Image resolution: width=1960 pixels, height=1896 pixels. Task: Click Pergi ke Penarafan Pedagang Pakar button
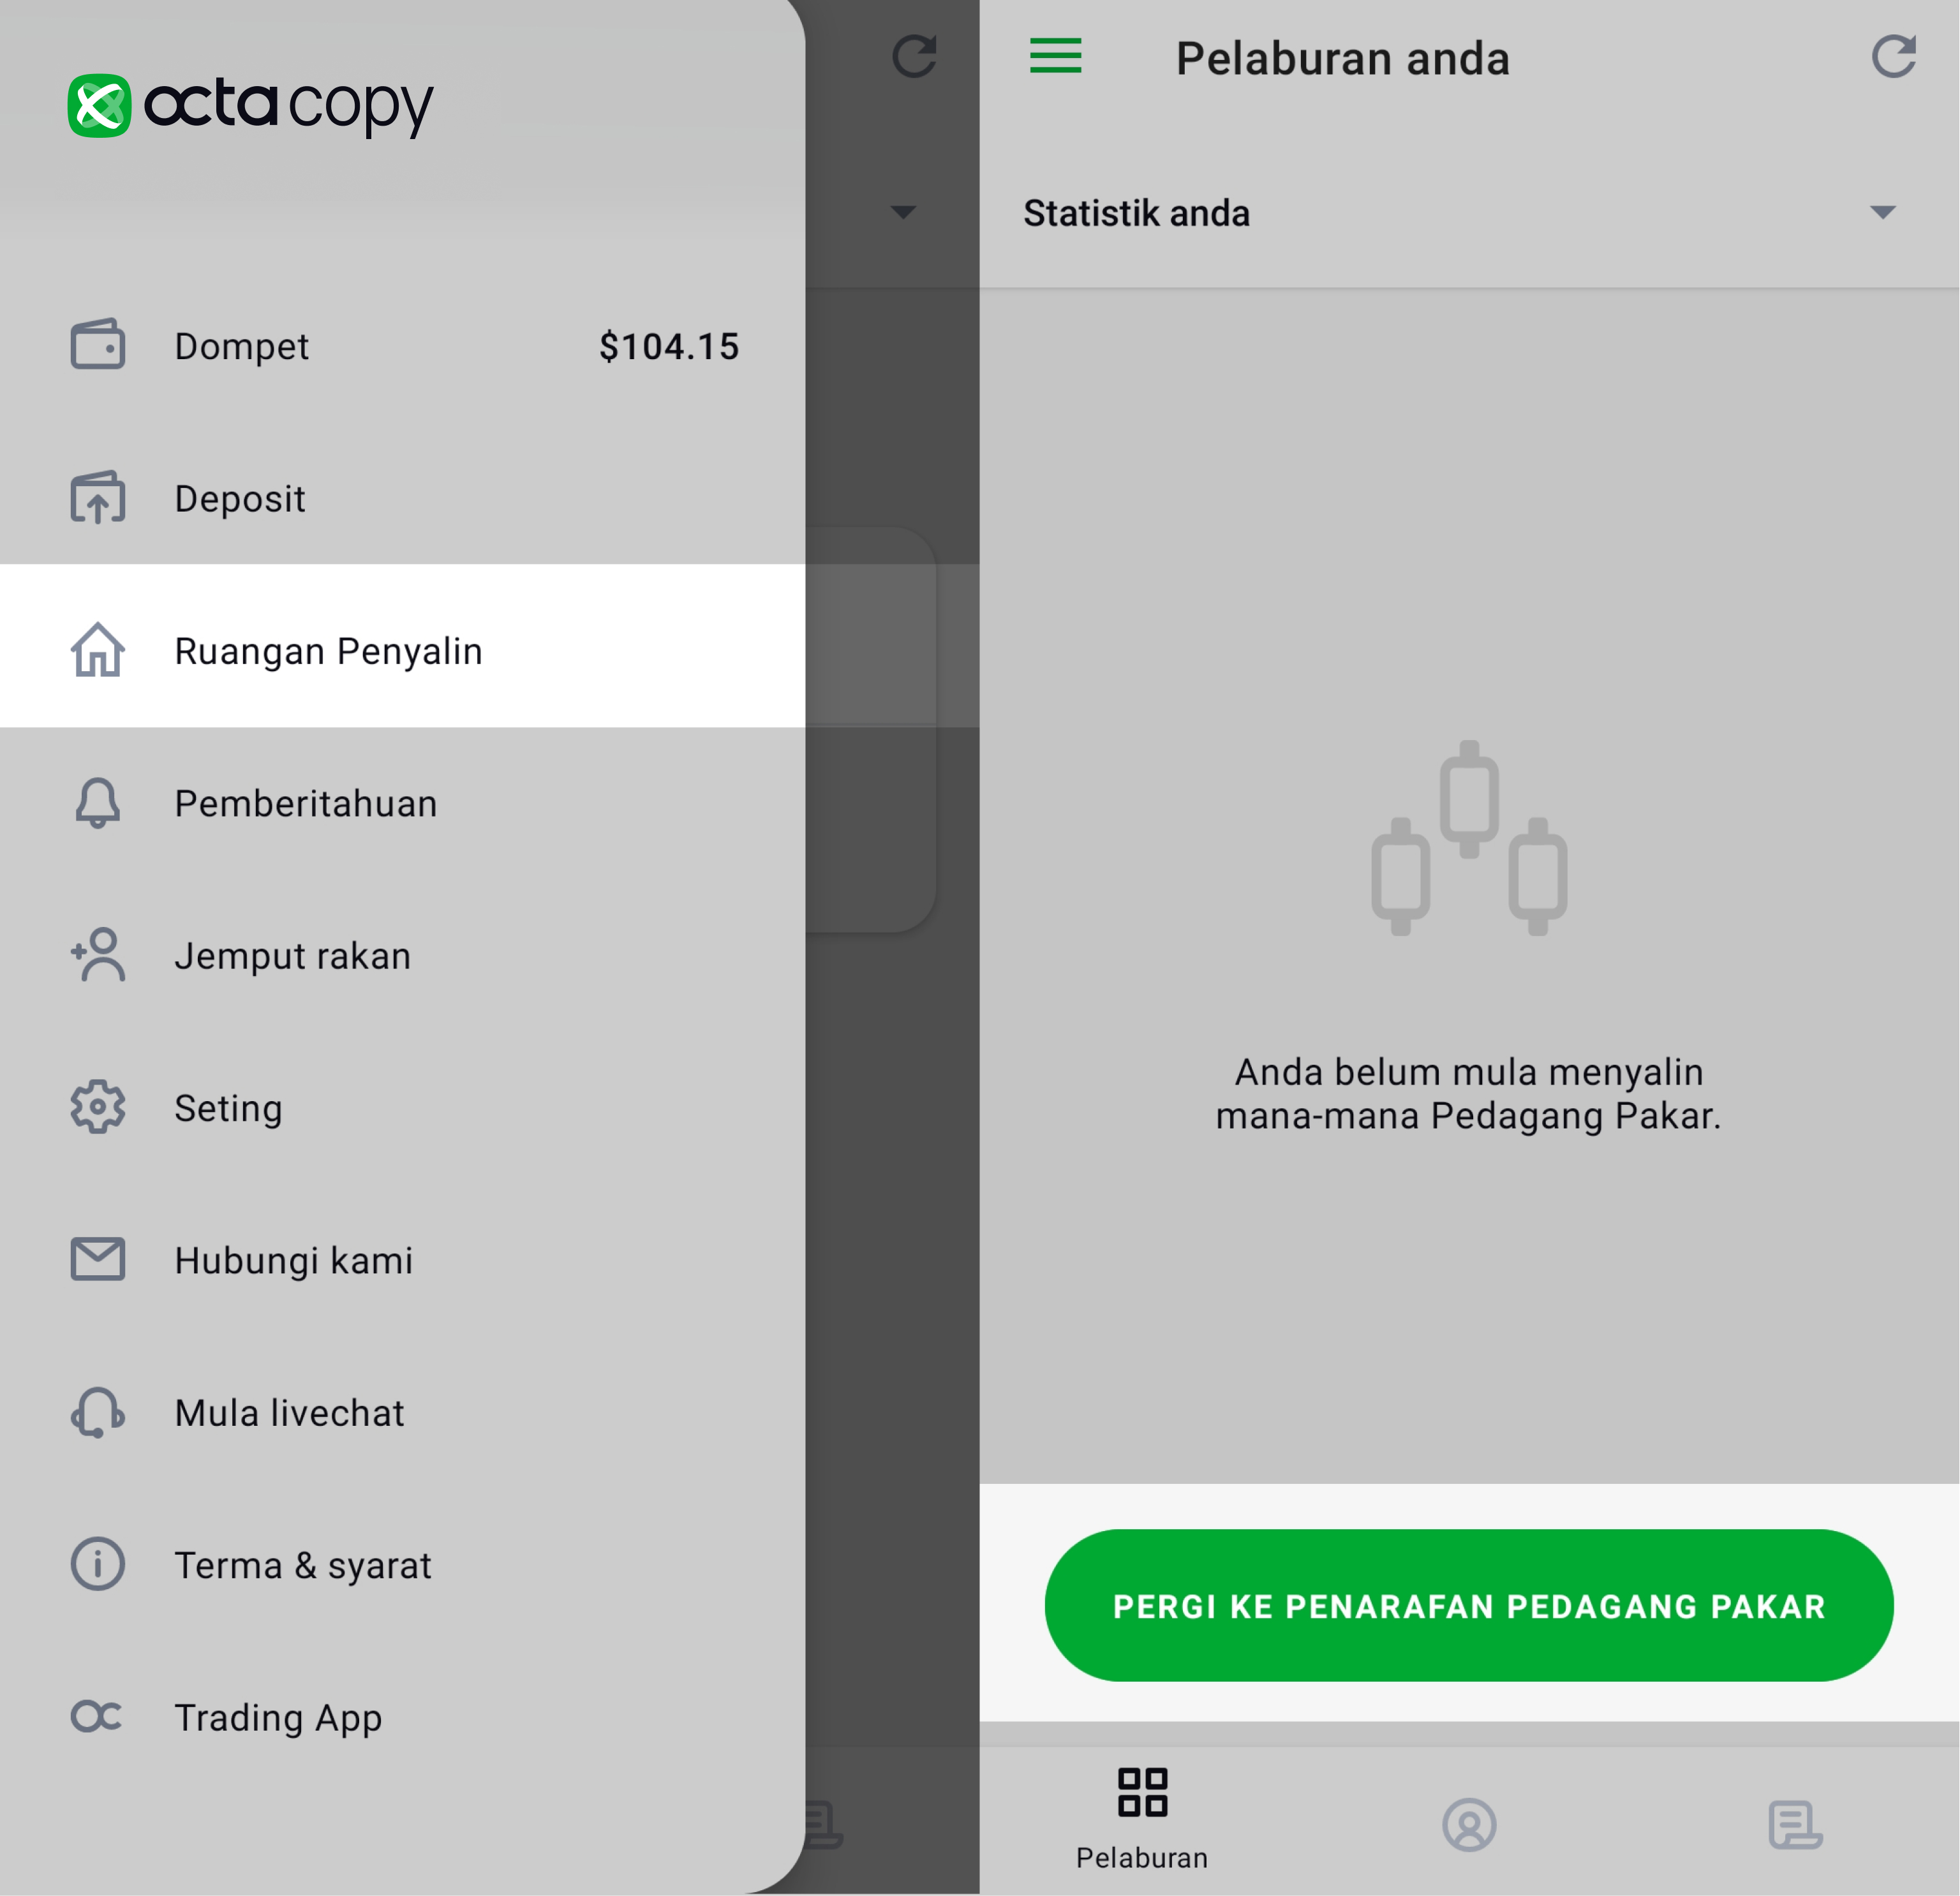tap(1469, 1606)
